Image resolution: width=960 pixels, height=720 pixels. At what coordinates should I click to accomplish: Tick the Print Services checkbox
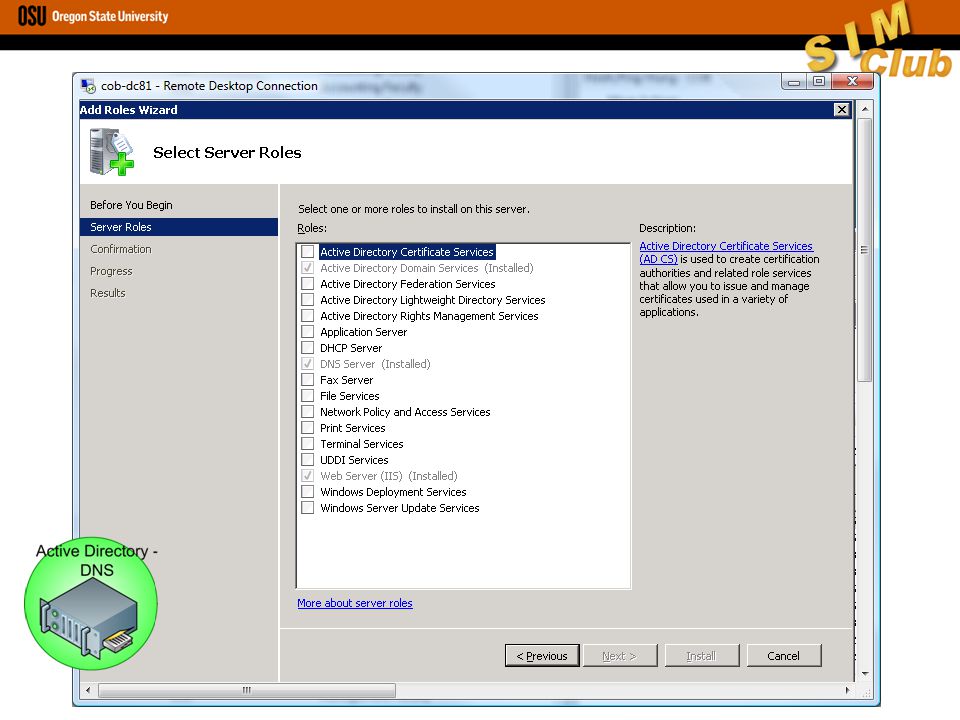pos(308,427)
